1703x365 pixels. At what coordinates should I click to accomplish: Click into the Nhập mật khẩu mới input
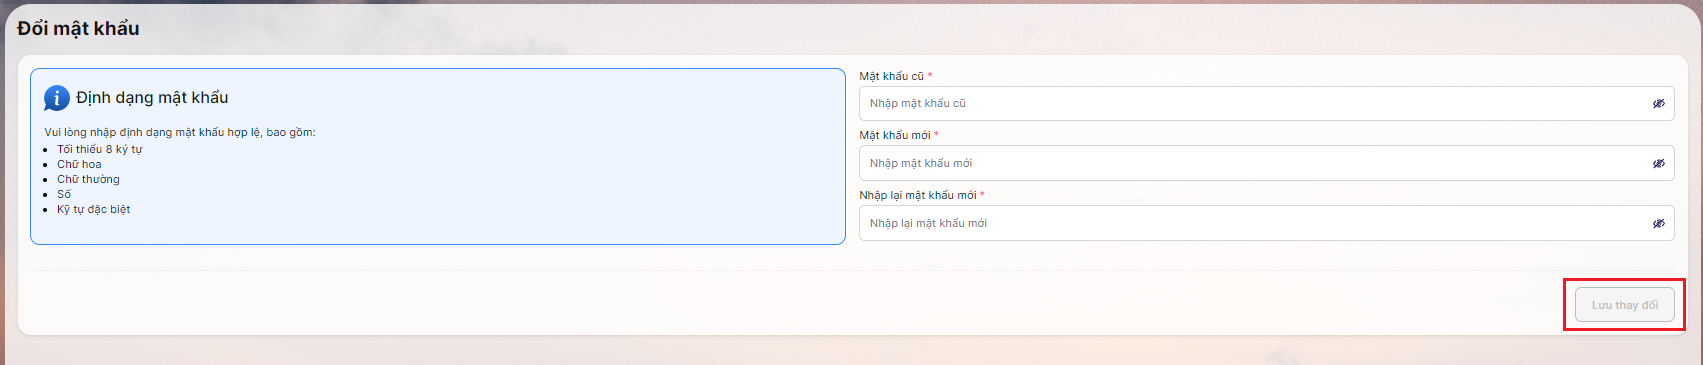tap(1266, 164)
